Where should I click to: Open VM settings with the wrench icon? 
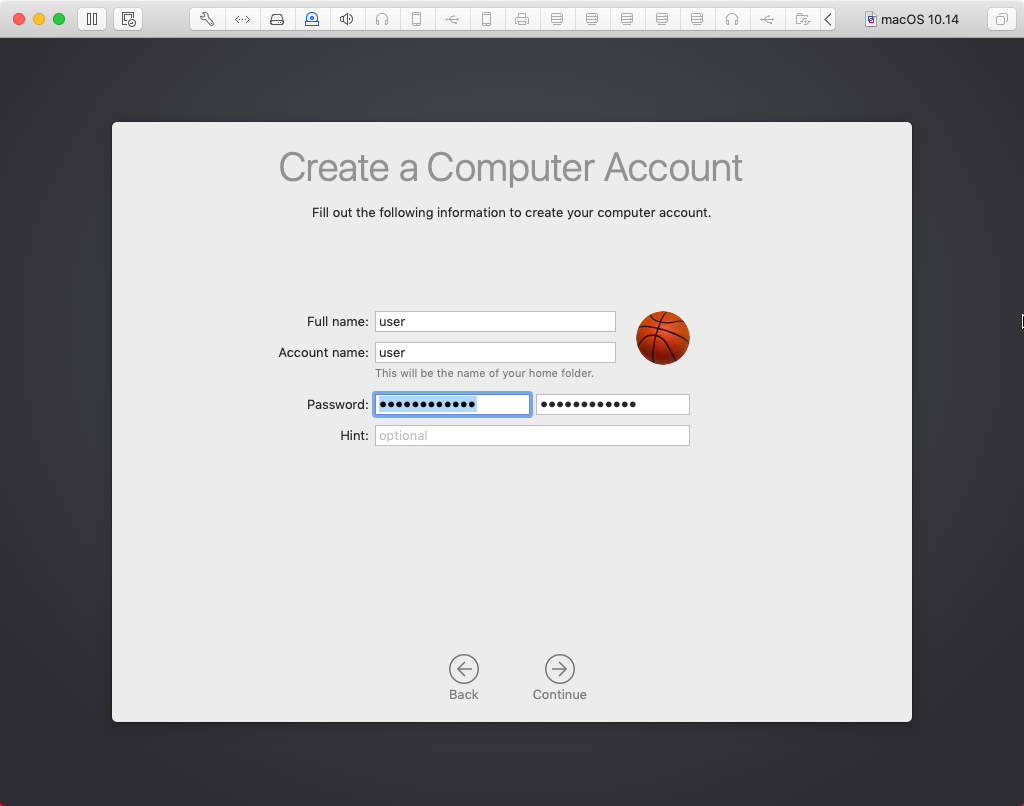(206, 19)
